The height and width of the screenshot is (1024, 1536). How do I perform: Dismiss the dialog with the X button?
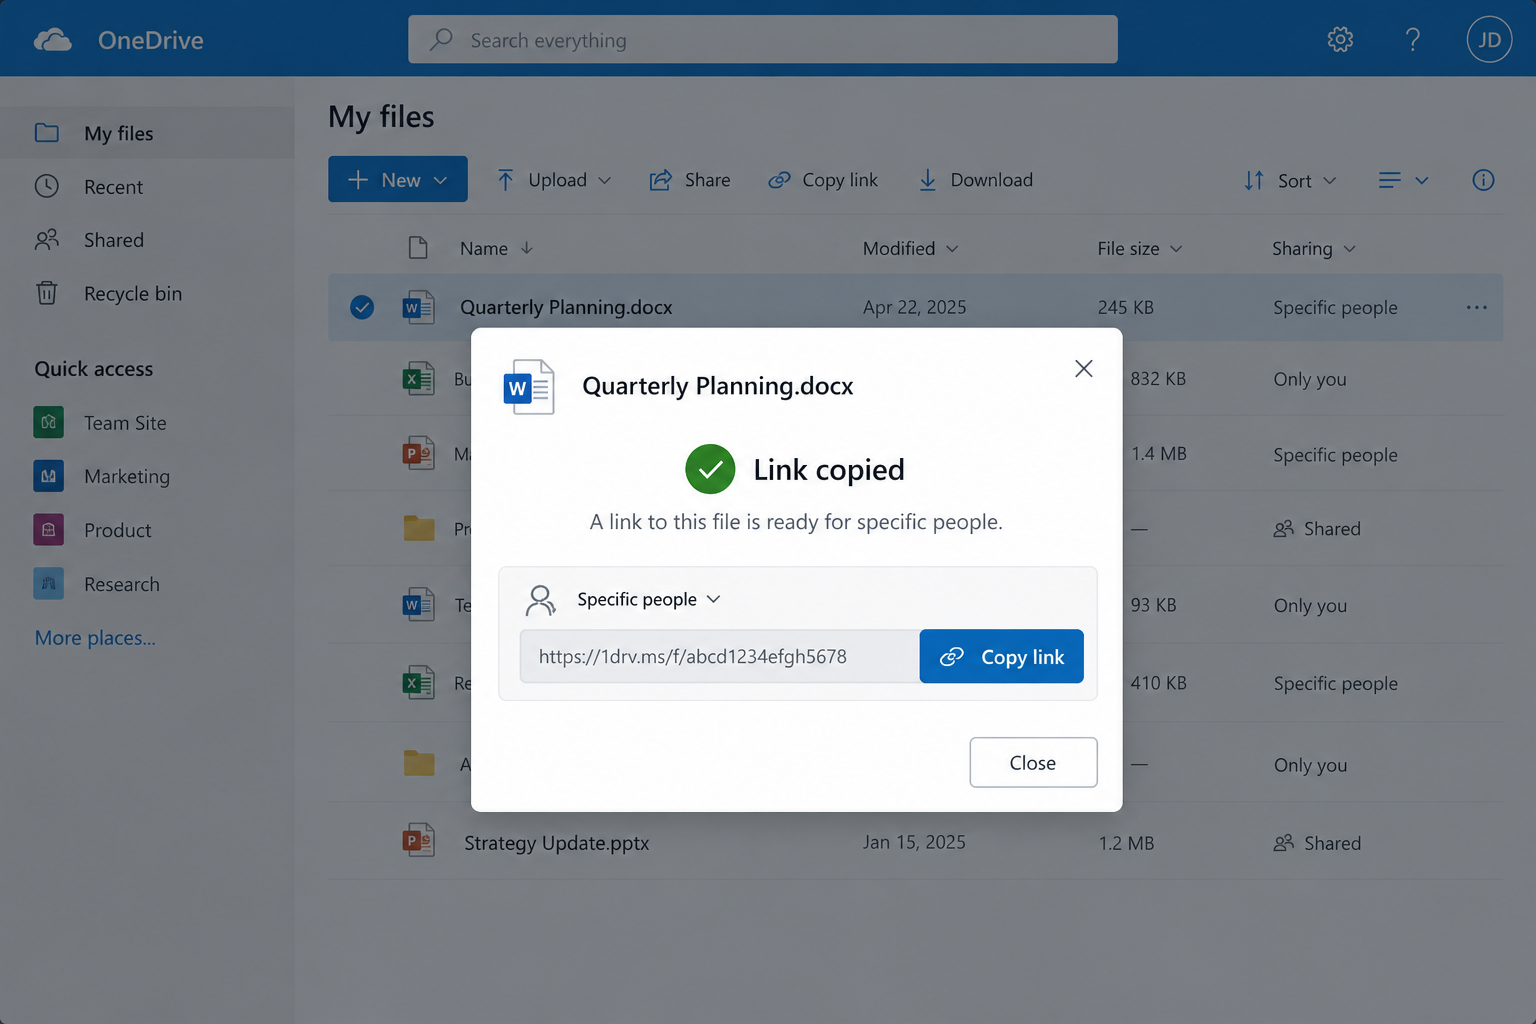point(1083,369)
